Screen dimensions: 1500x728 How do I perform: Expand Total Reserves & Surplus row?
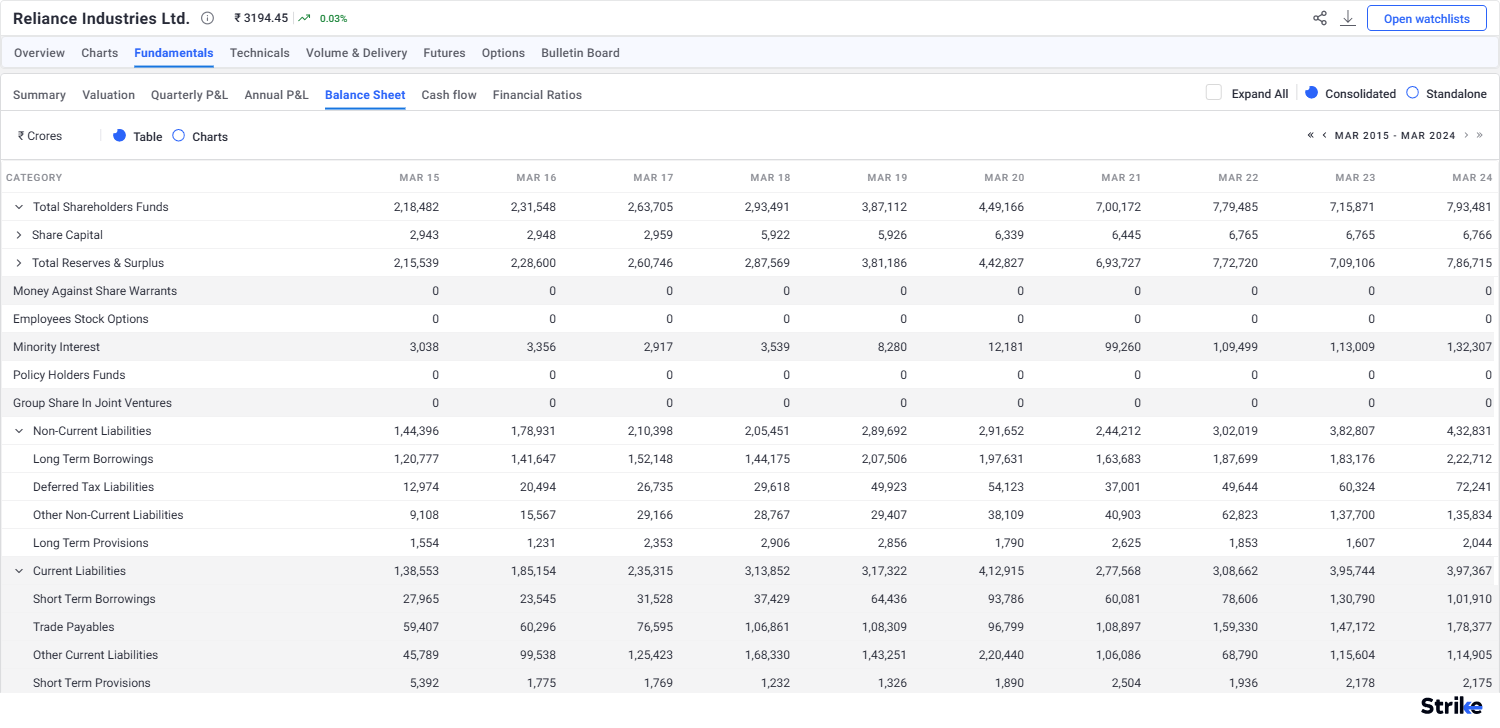click(19, 263)
